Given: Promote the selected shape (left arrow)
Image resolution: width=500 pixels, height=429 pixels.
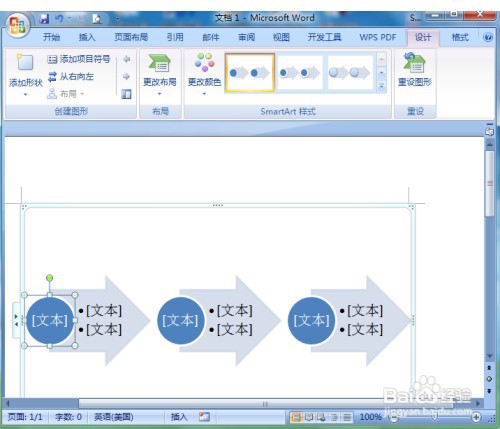Looking at the screenshot, I should pos(126,59).
